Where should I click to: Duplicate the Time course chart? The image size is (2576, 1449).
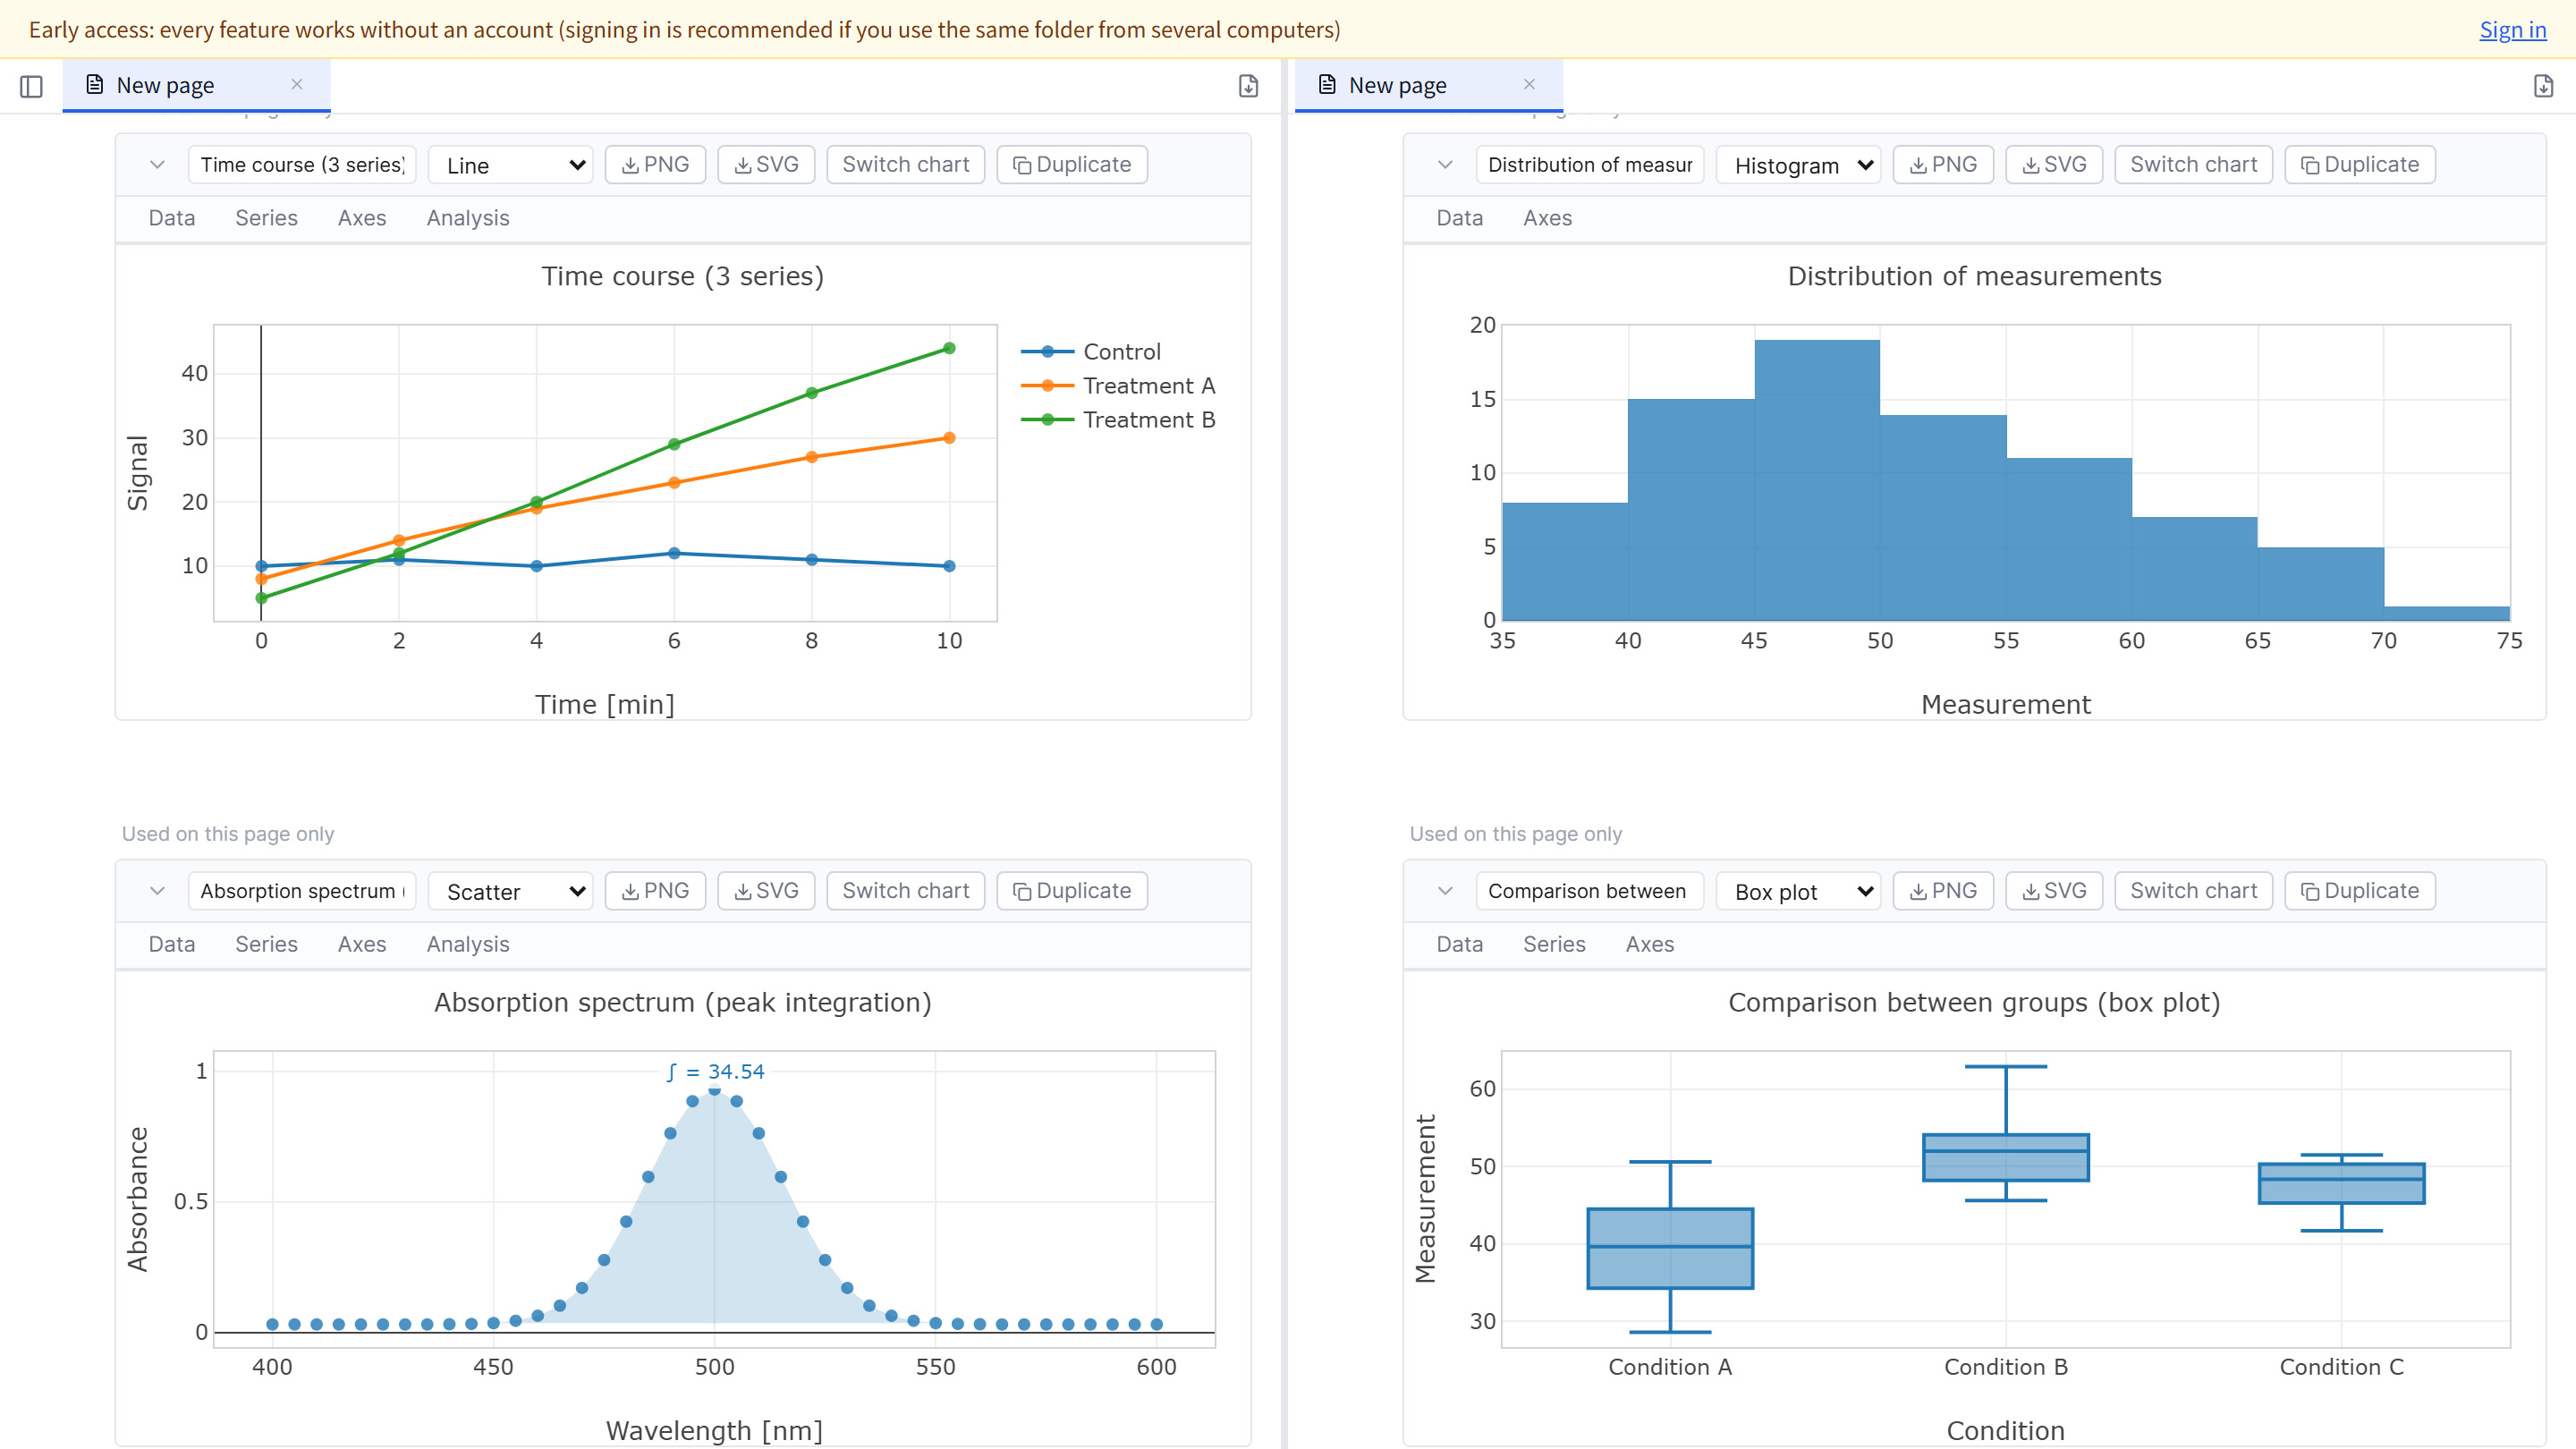(1072, 165)
